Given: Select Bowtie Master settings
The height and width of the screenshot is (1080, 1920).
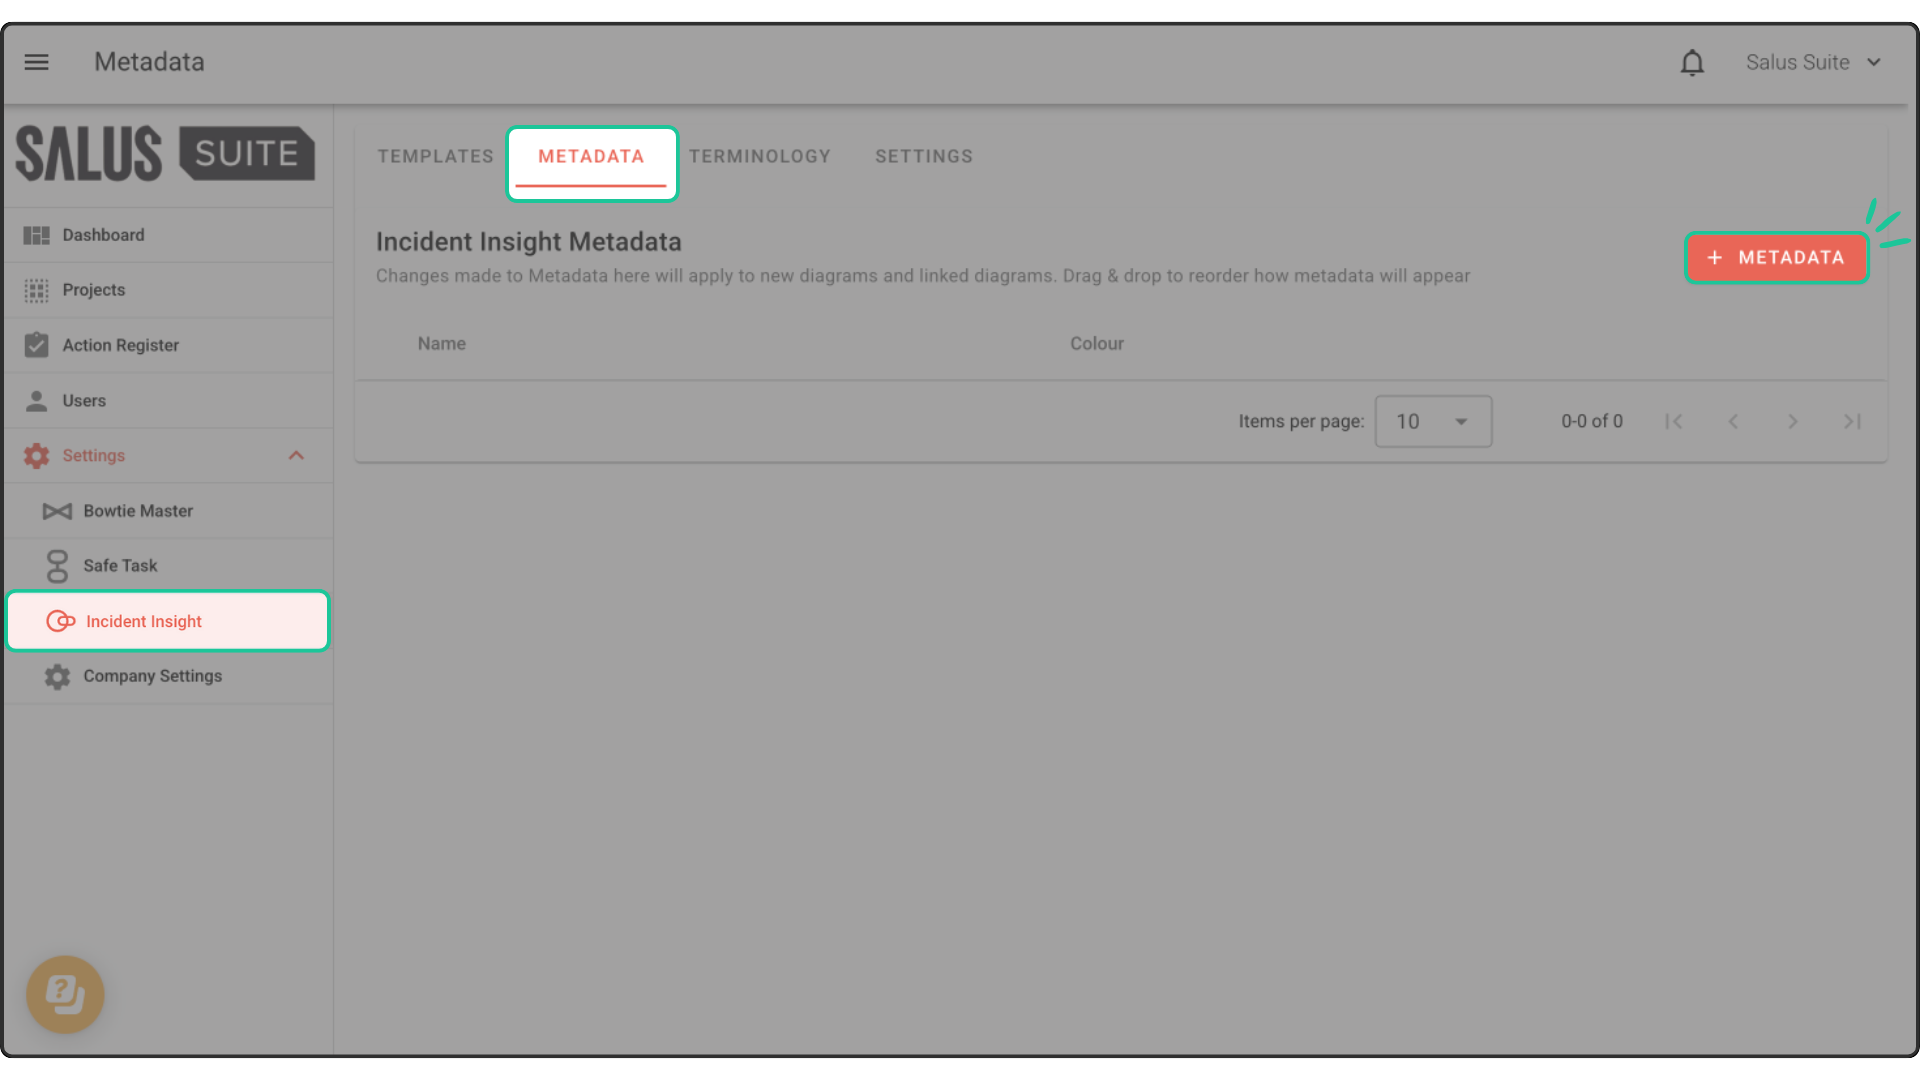Looking at the screenshot, I should click(x=138, y=511).
